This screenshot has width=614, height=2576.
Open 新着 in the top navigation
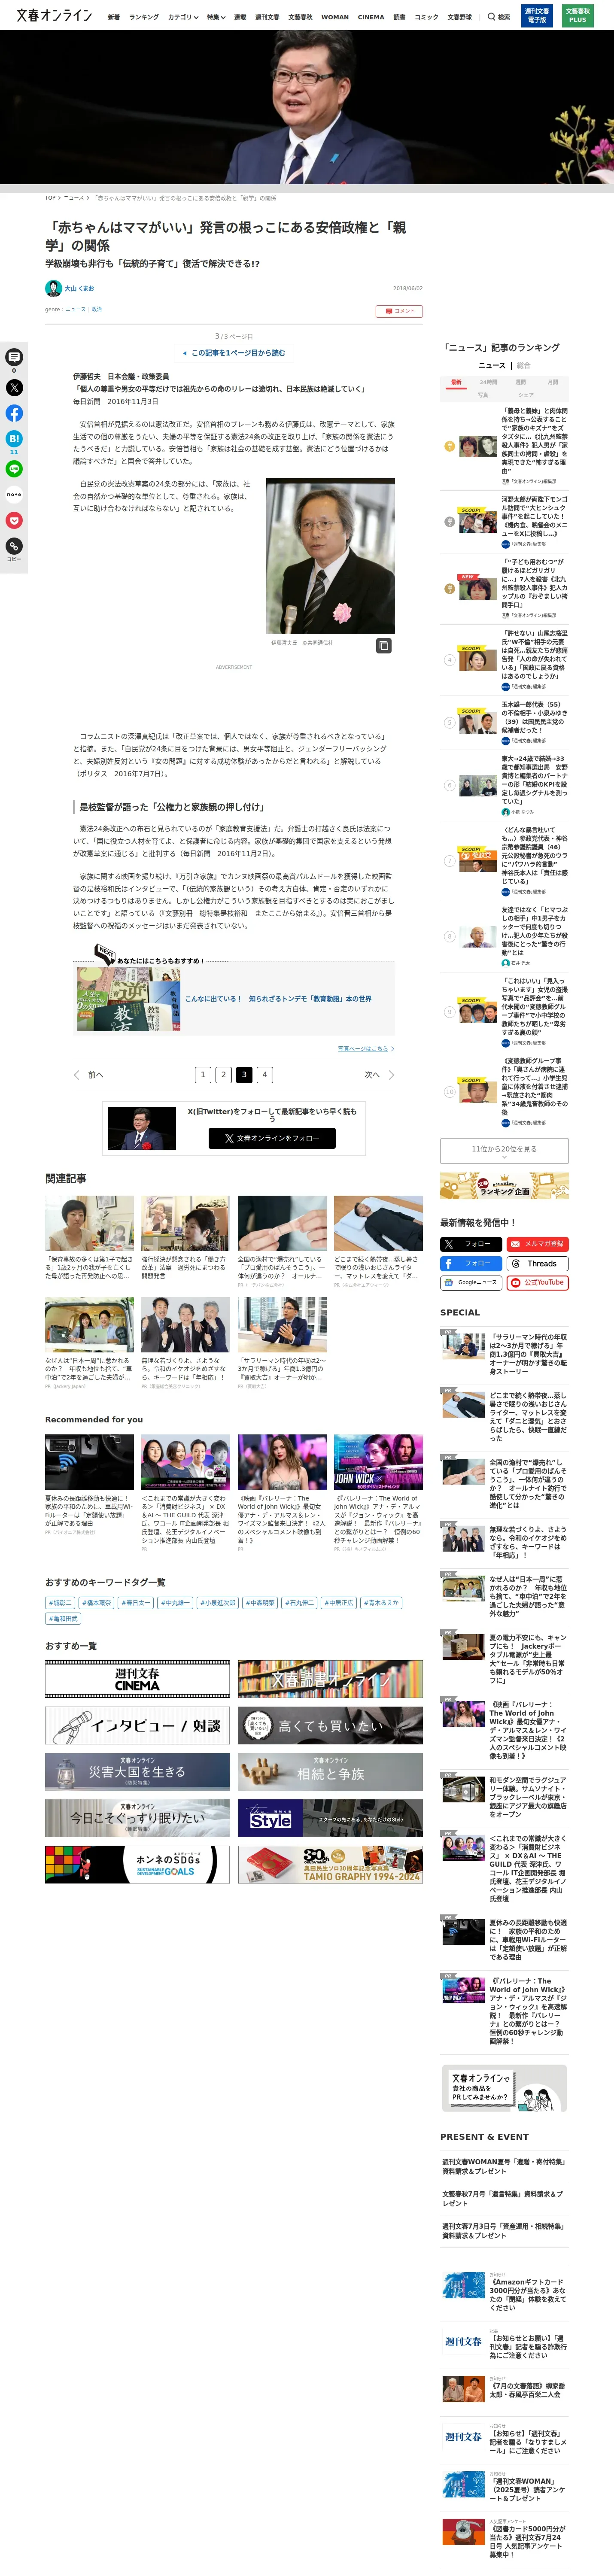tap(114, 17)
